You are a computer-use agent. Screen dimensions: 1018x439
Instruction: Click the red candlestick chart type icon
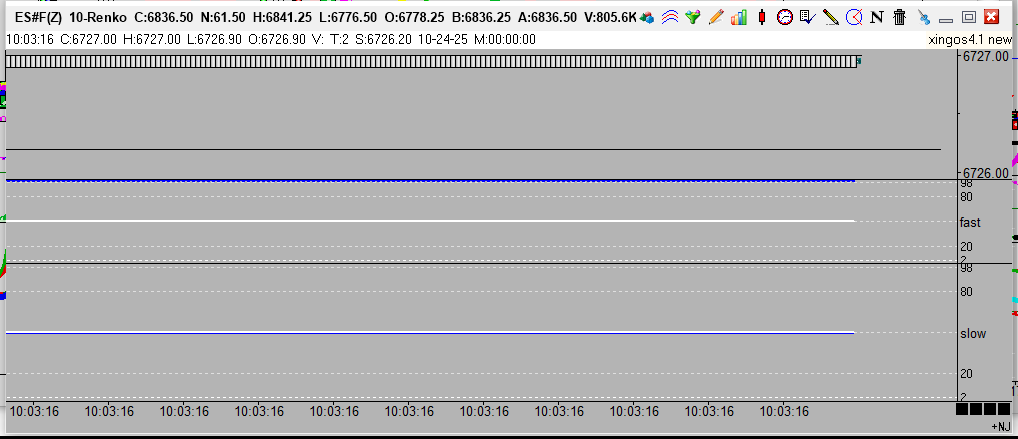point(762,17)
